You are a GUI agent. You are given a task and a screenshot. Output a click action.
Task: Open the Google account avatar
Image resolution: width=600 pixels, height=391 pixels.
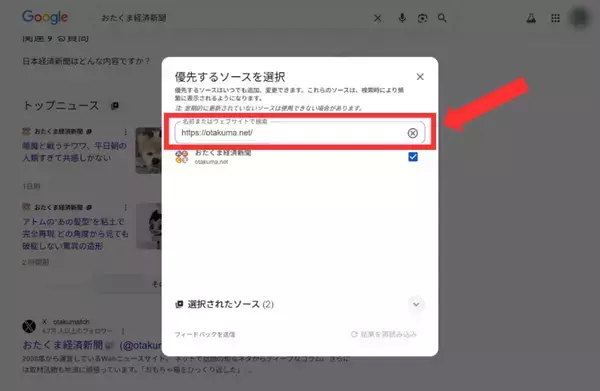pos(579,18)
